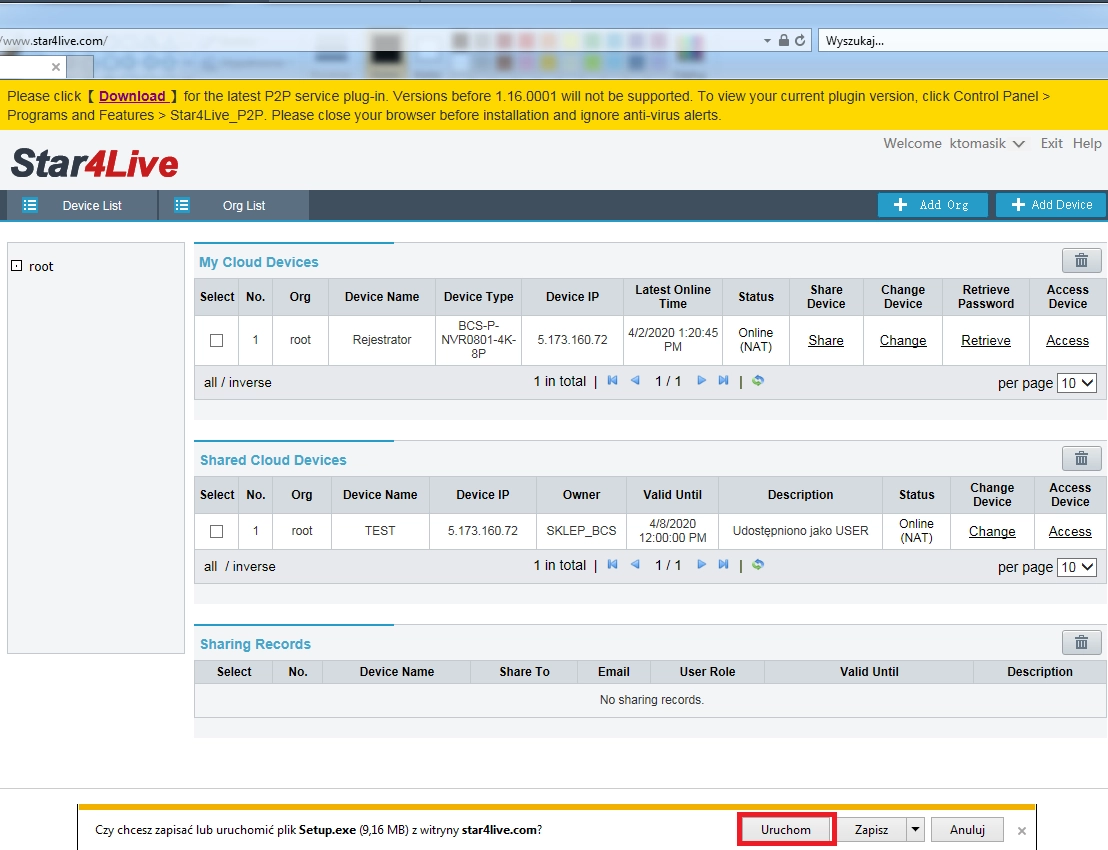The width and height of the screenshot is (1108, 850).
Task: Click Udostępniono jako USER description cell
Action: tap(800, 531)
